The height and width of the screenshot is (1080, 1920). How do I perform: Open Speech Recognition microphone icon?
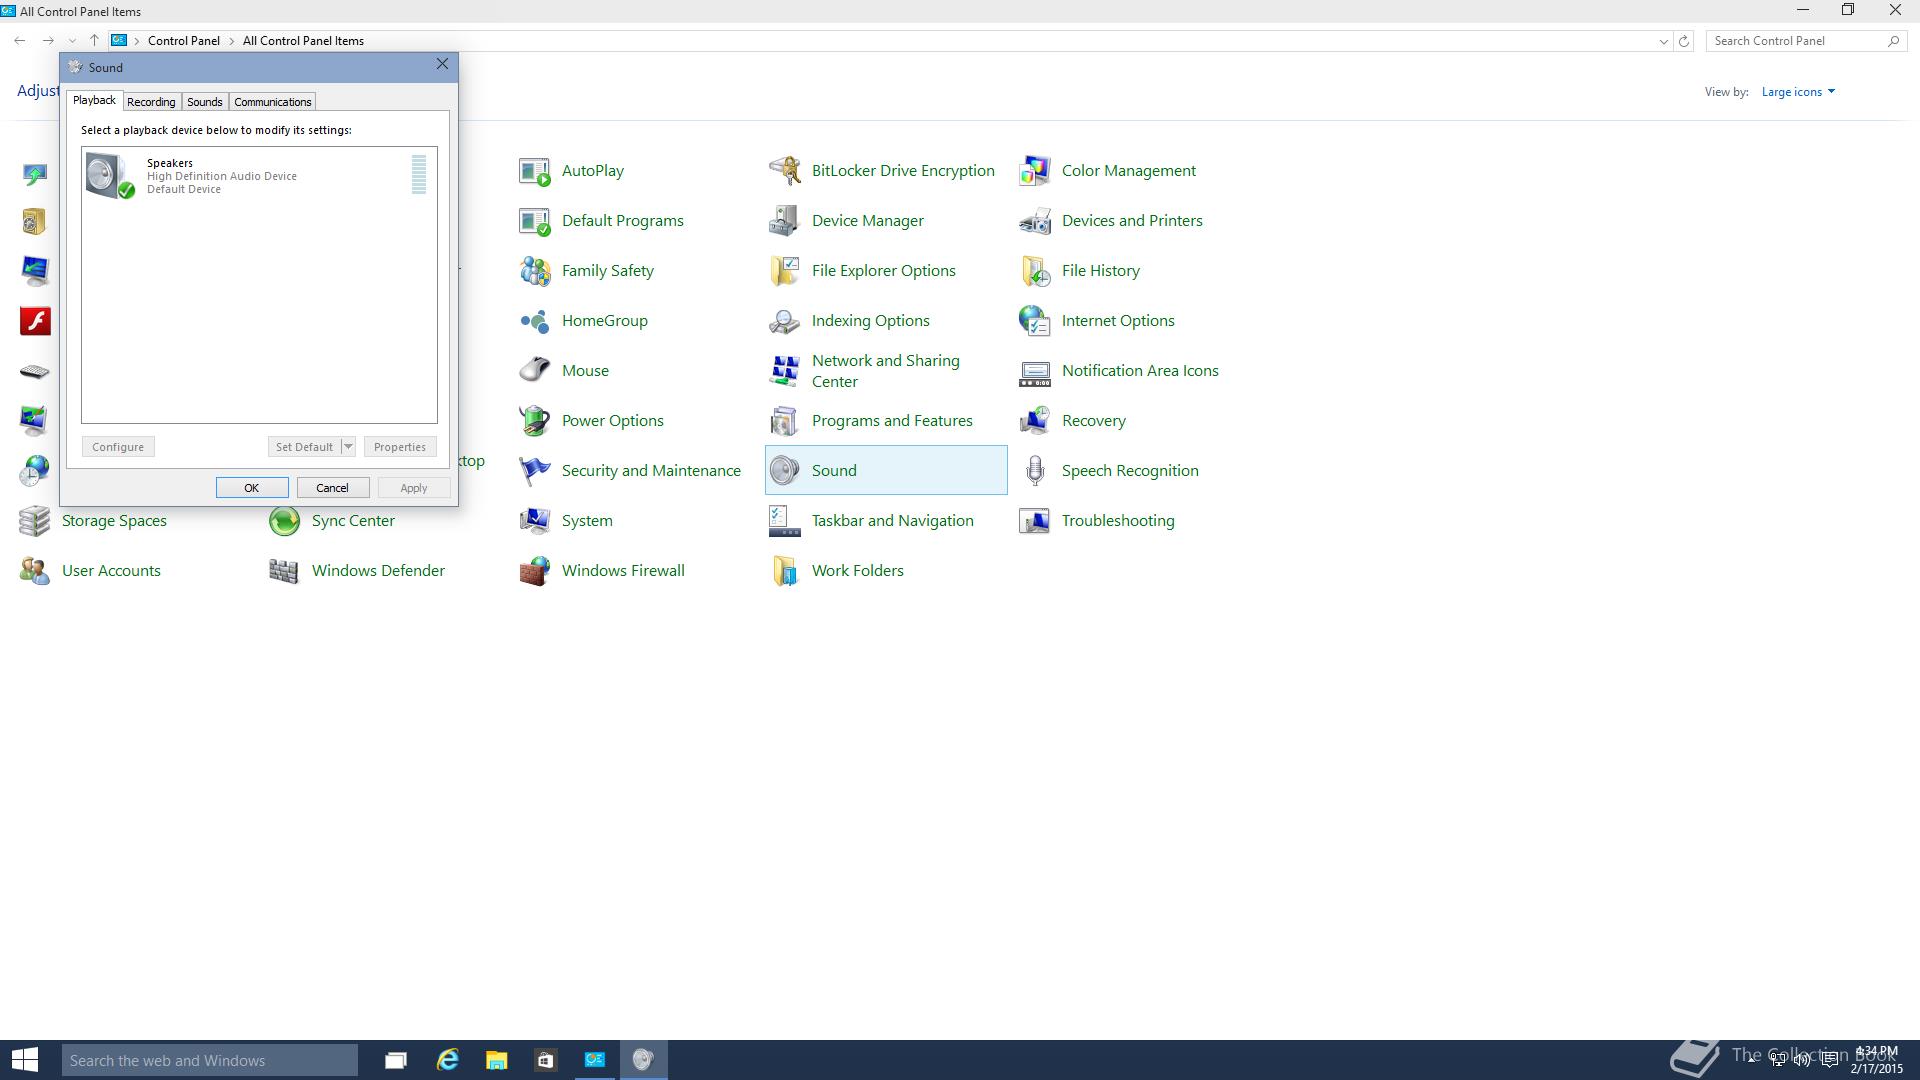coord(1035,471)
